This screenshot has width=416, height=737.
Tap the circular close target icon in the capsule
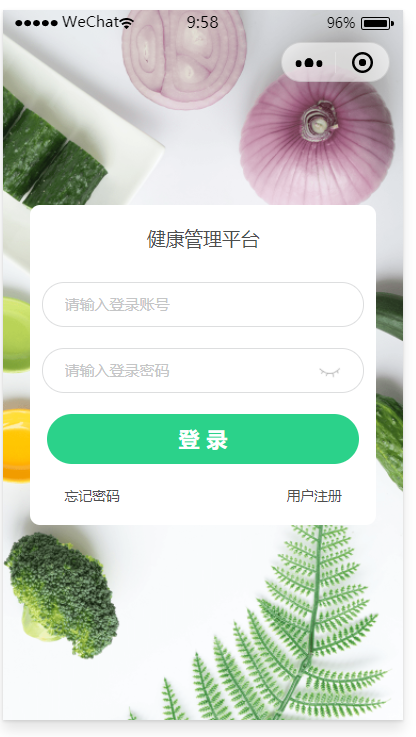tap(362, 63)
